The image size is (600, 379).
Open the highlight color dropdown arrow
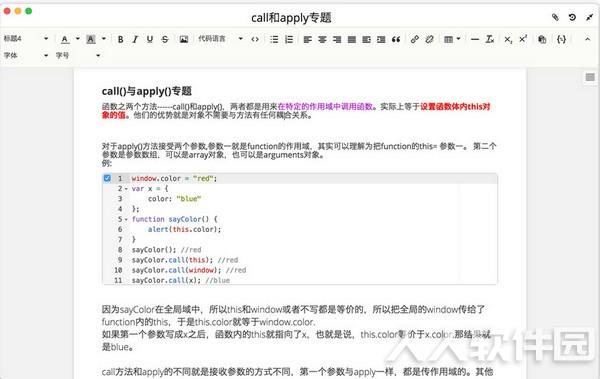click(x=104, y=39)
